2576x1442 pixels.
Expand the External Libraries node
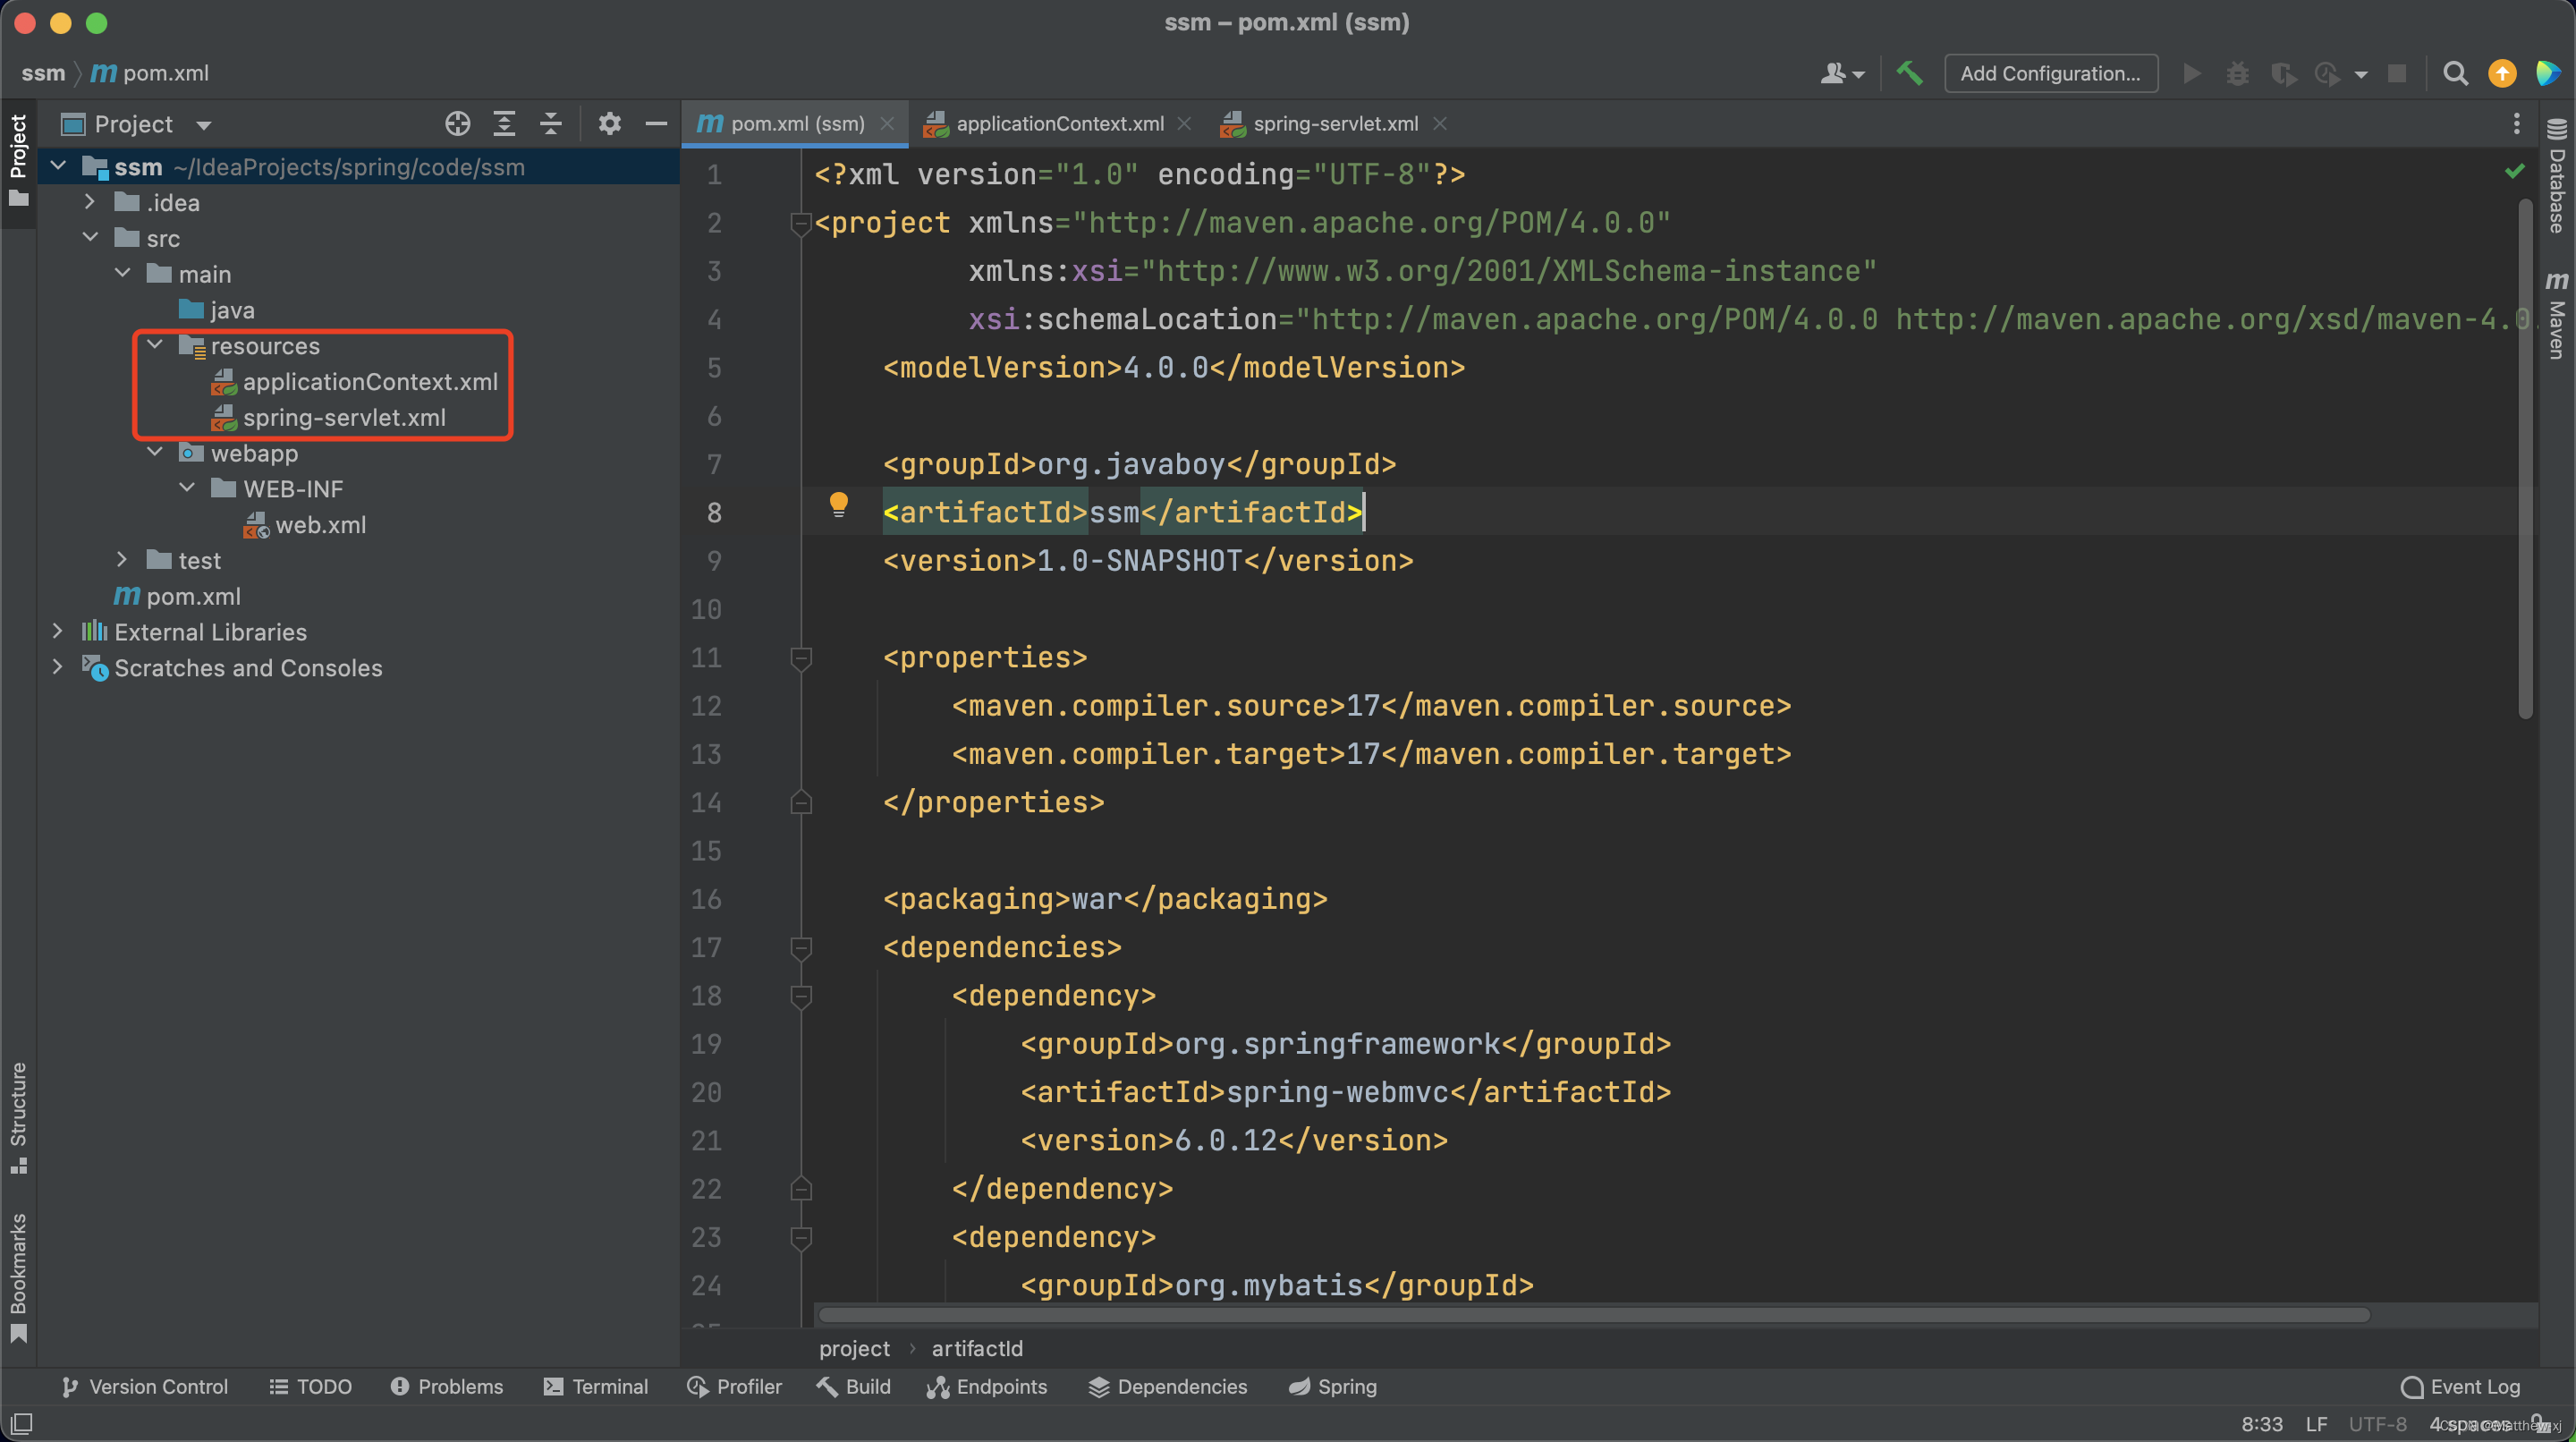point(58,631)
